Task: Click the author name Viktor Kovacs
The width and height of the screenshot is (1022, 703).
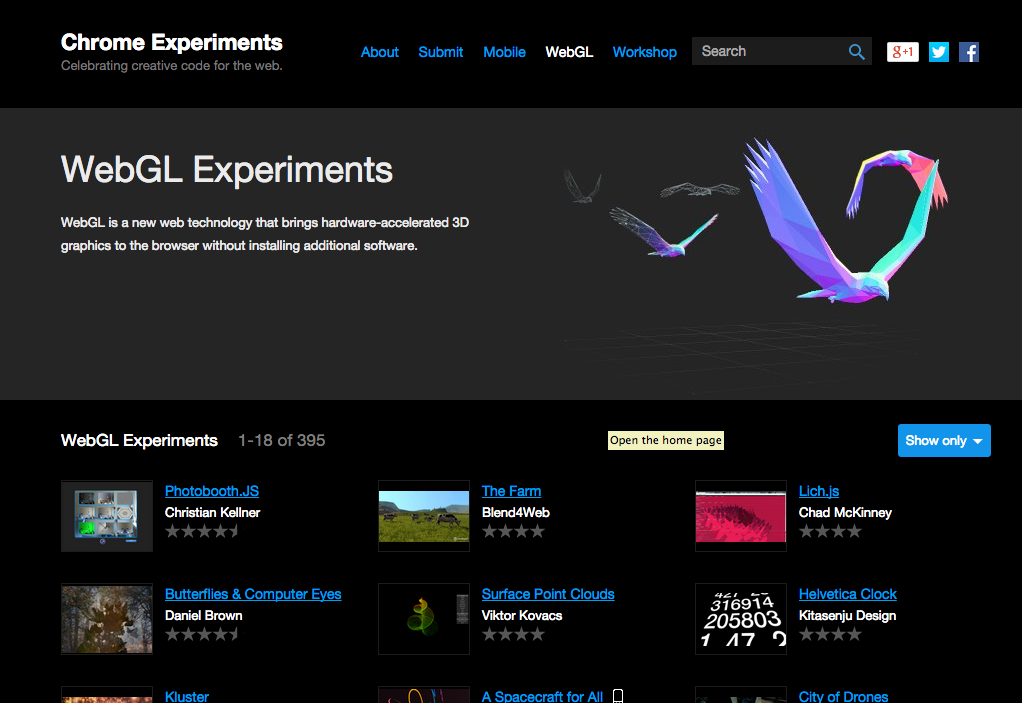Action: click(x=522, y=616)
